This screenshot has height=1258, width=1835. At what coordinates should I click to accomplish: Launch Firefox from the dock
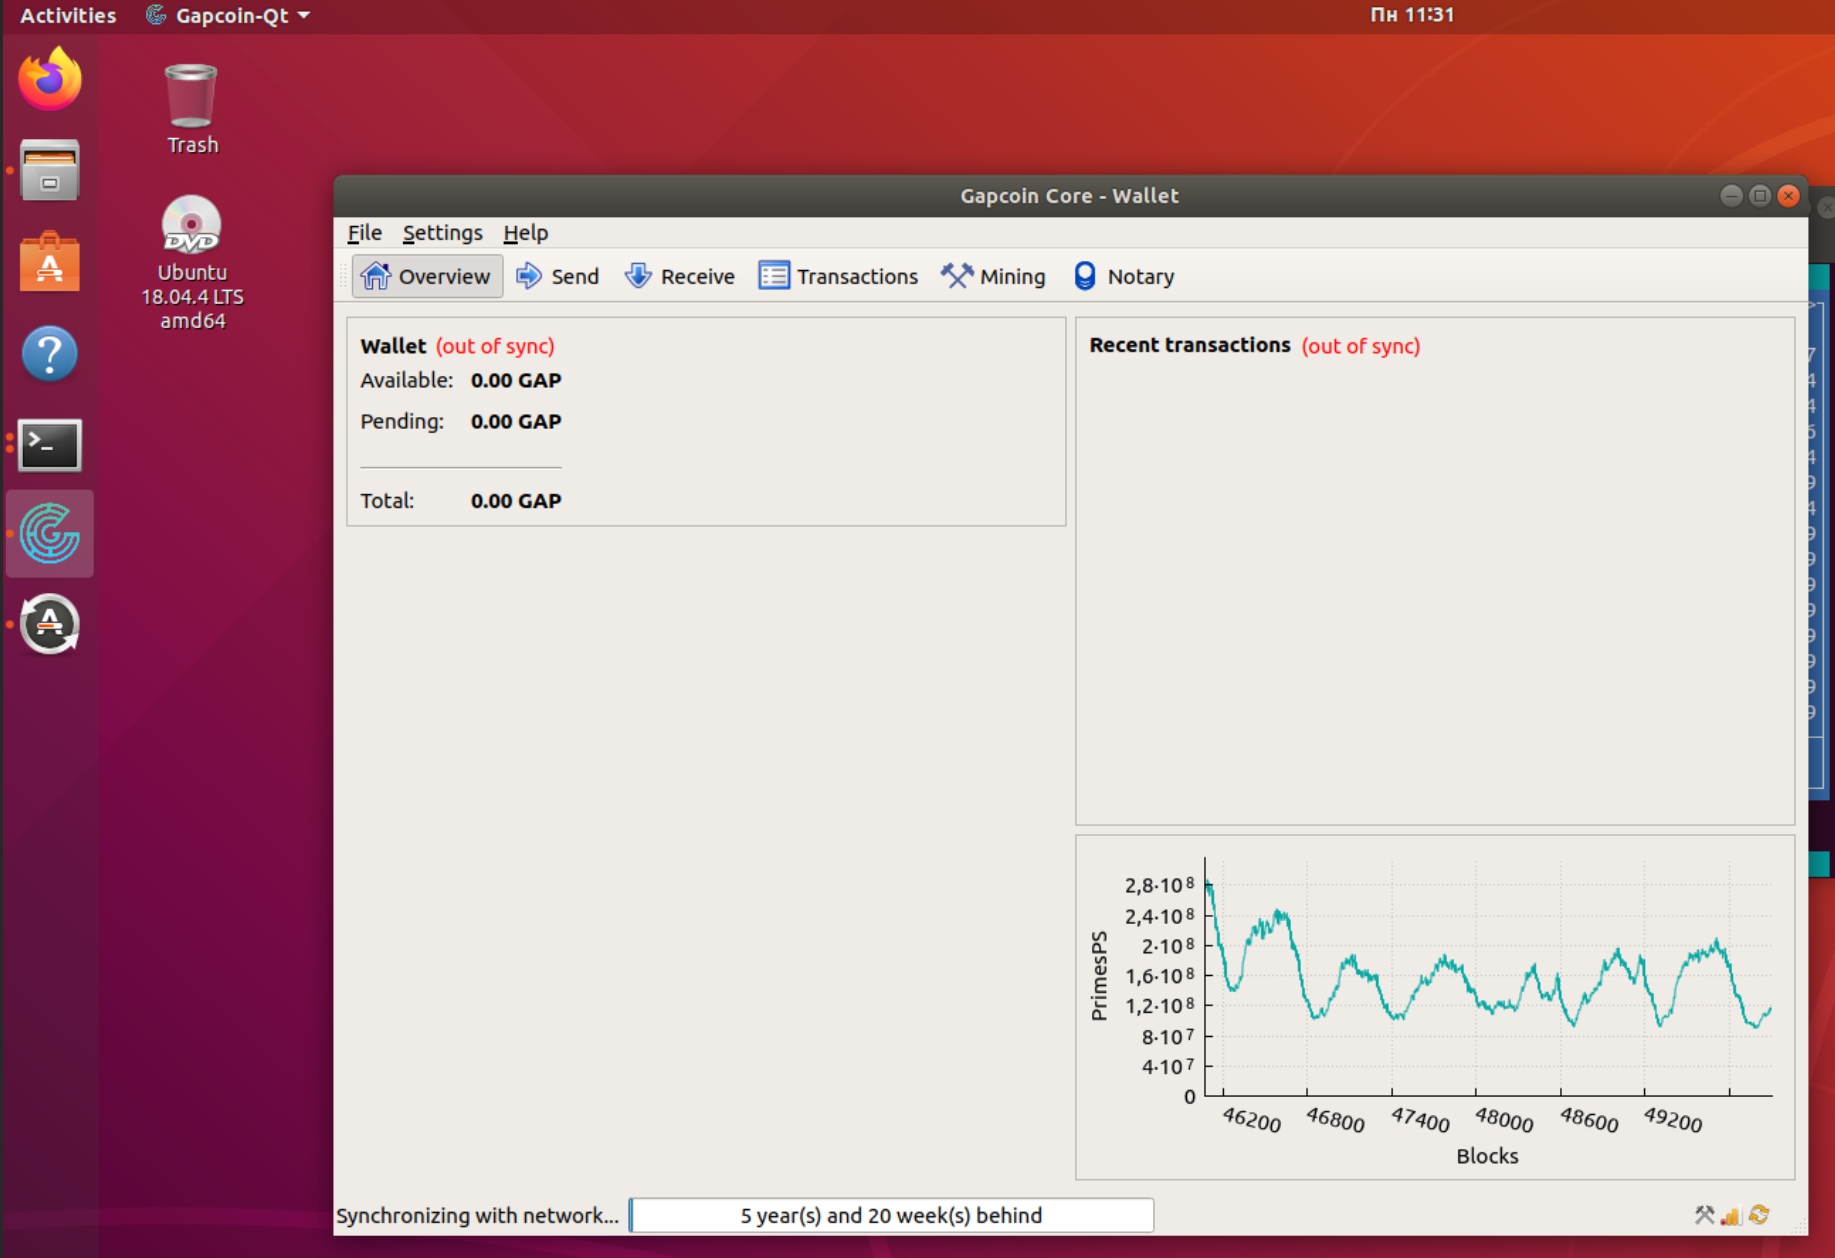point(49,79)
